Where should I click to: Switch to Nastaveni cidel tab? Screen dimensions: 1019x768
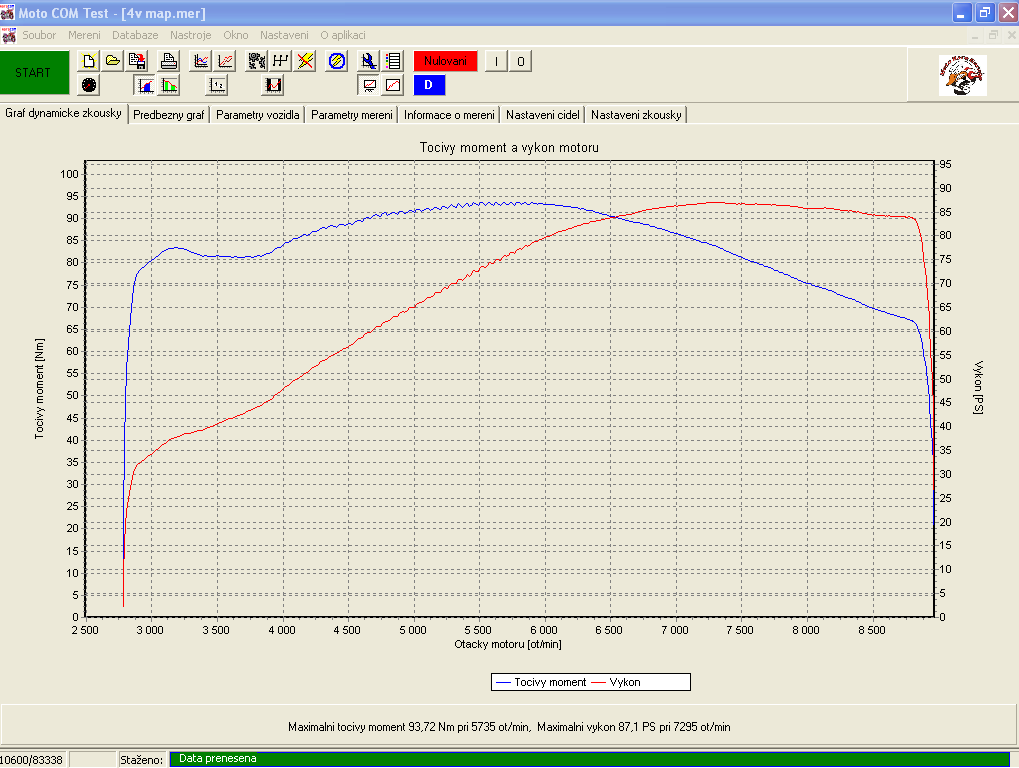coord(543,115)
